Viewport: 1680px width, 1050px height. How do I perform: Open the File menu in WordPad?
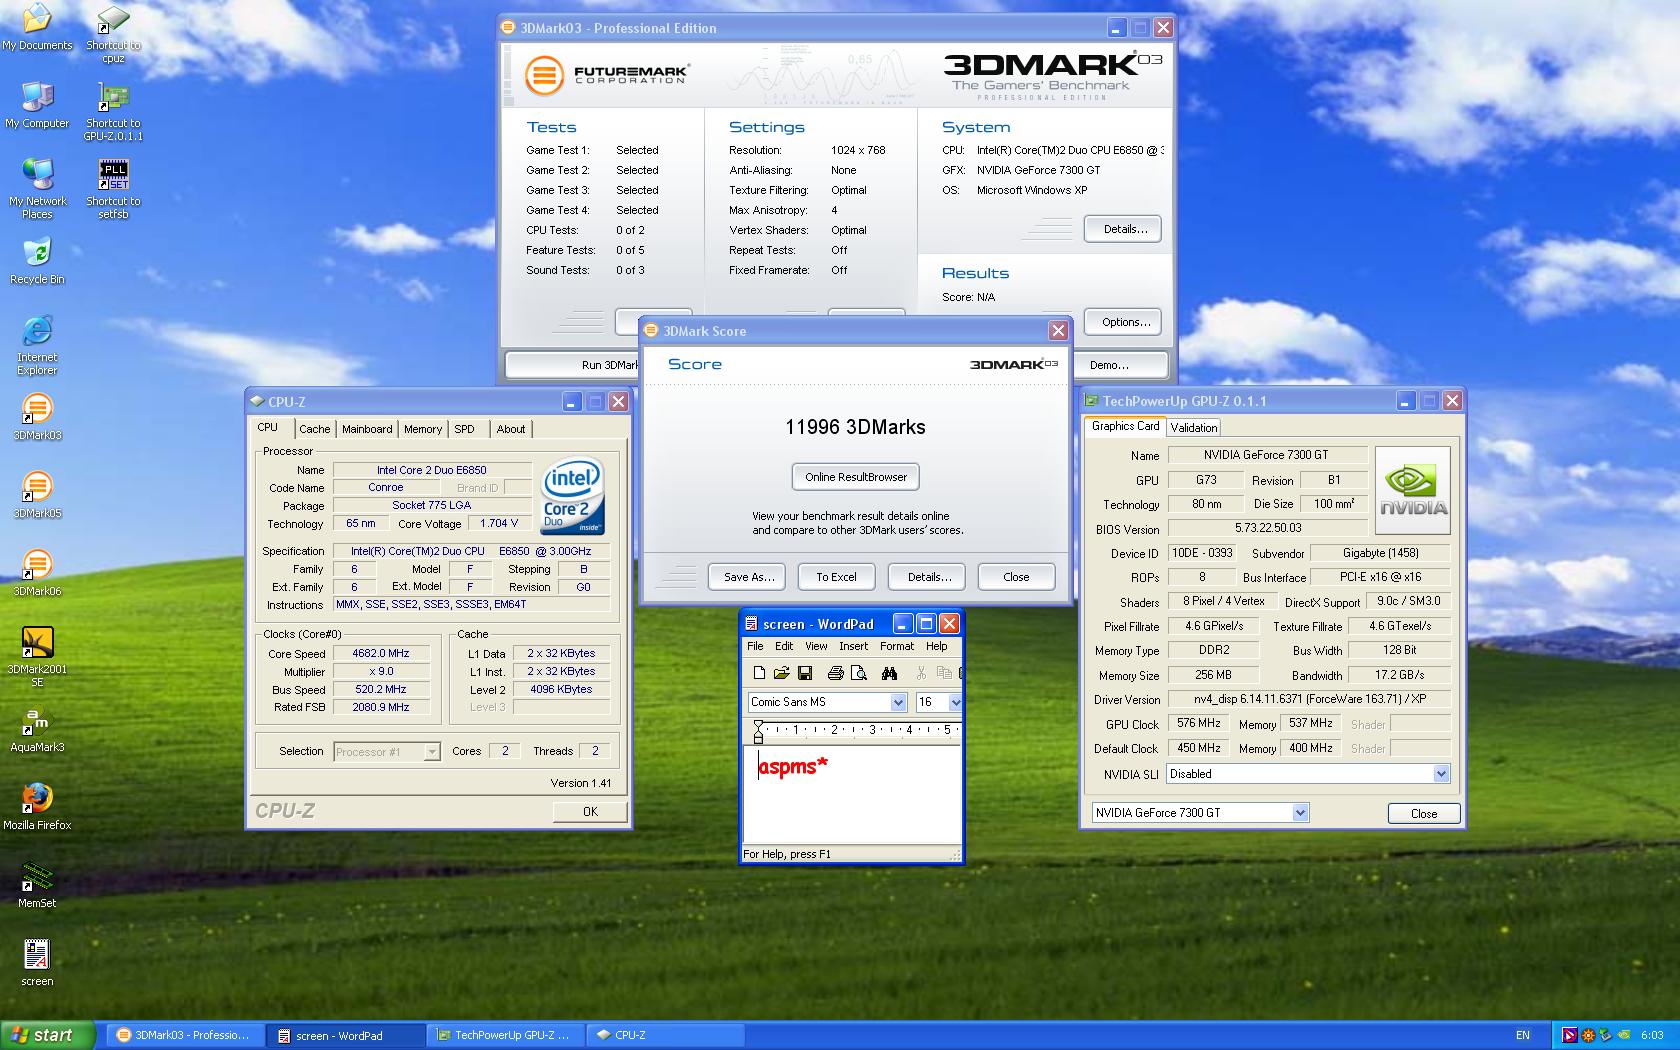point(755,646)
